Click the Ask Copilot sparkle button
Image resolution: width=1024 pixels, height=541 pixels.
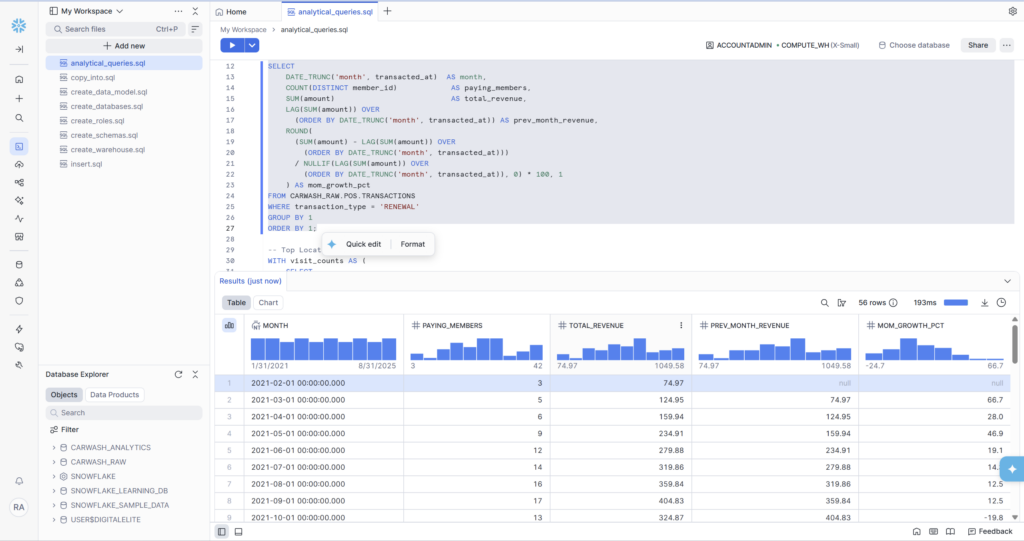[1012, 468]
